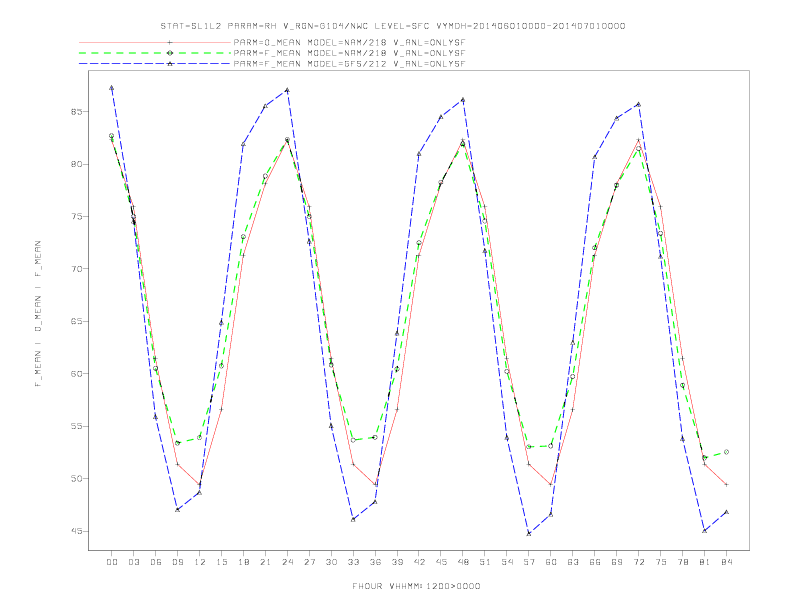Select legend entry PARM=F_MEAN MODEL=GFS/212
Screen dimensions: 792x612
coord(349,64)
